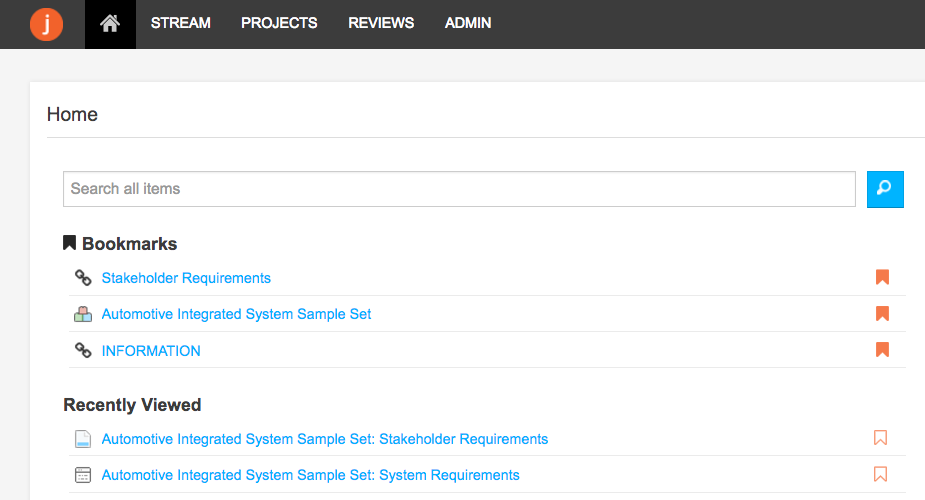Image resolution: width=925 pixels, height=500 pixels.
Task: Unbookmark Automotive Integrated System Sample Set
Action: [x=882, y=313]
